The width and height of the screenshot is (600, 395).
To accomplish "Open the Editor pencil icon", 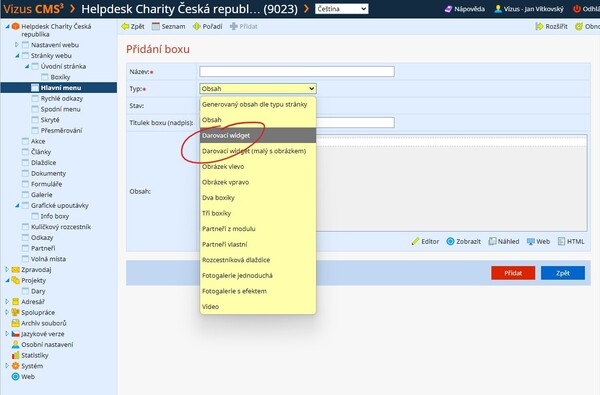I will (416, 241).
